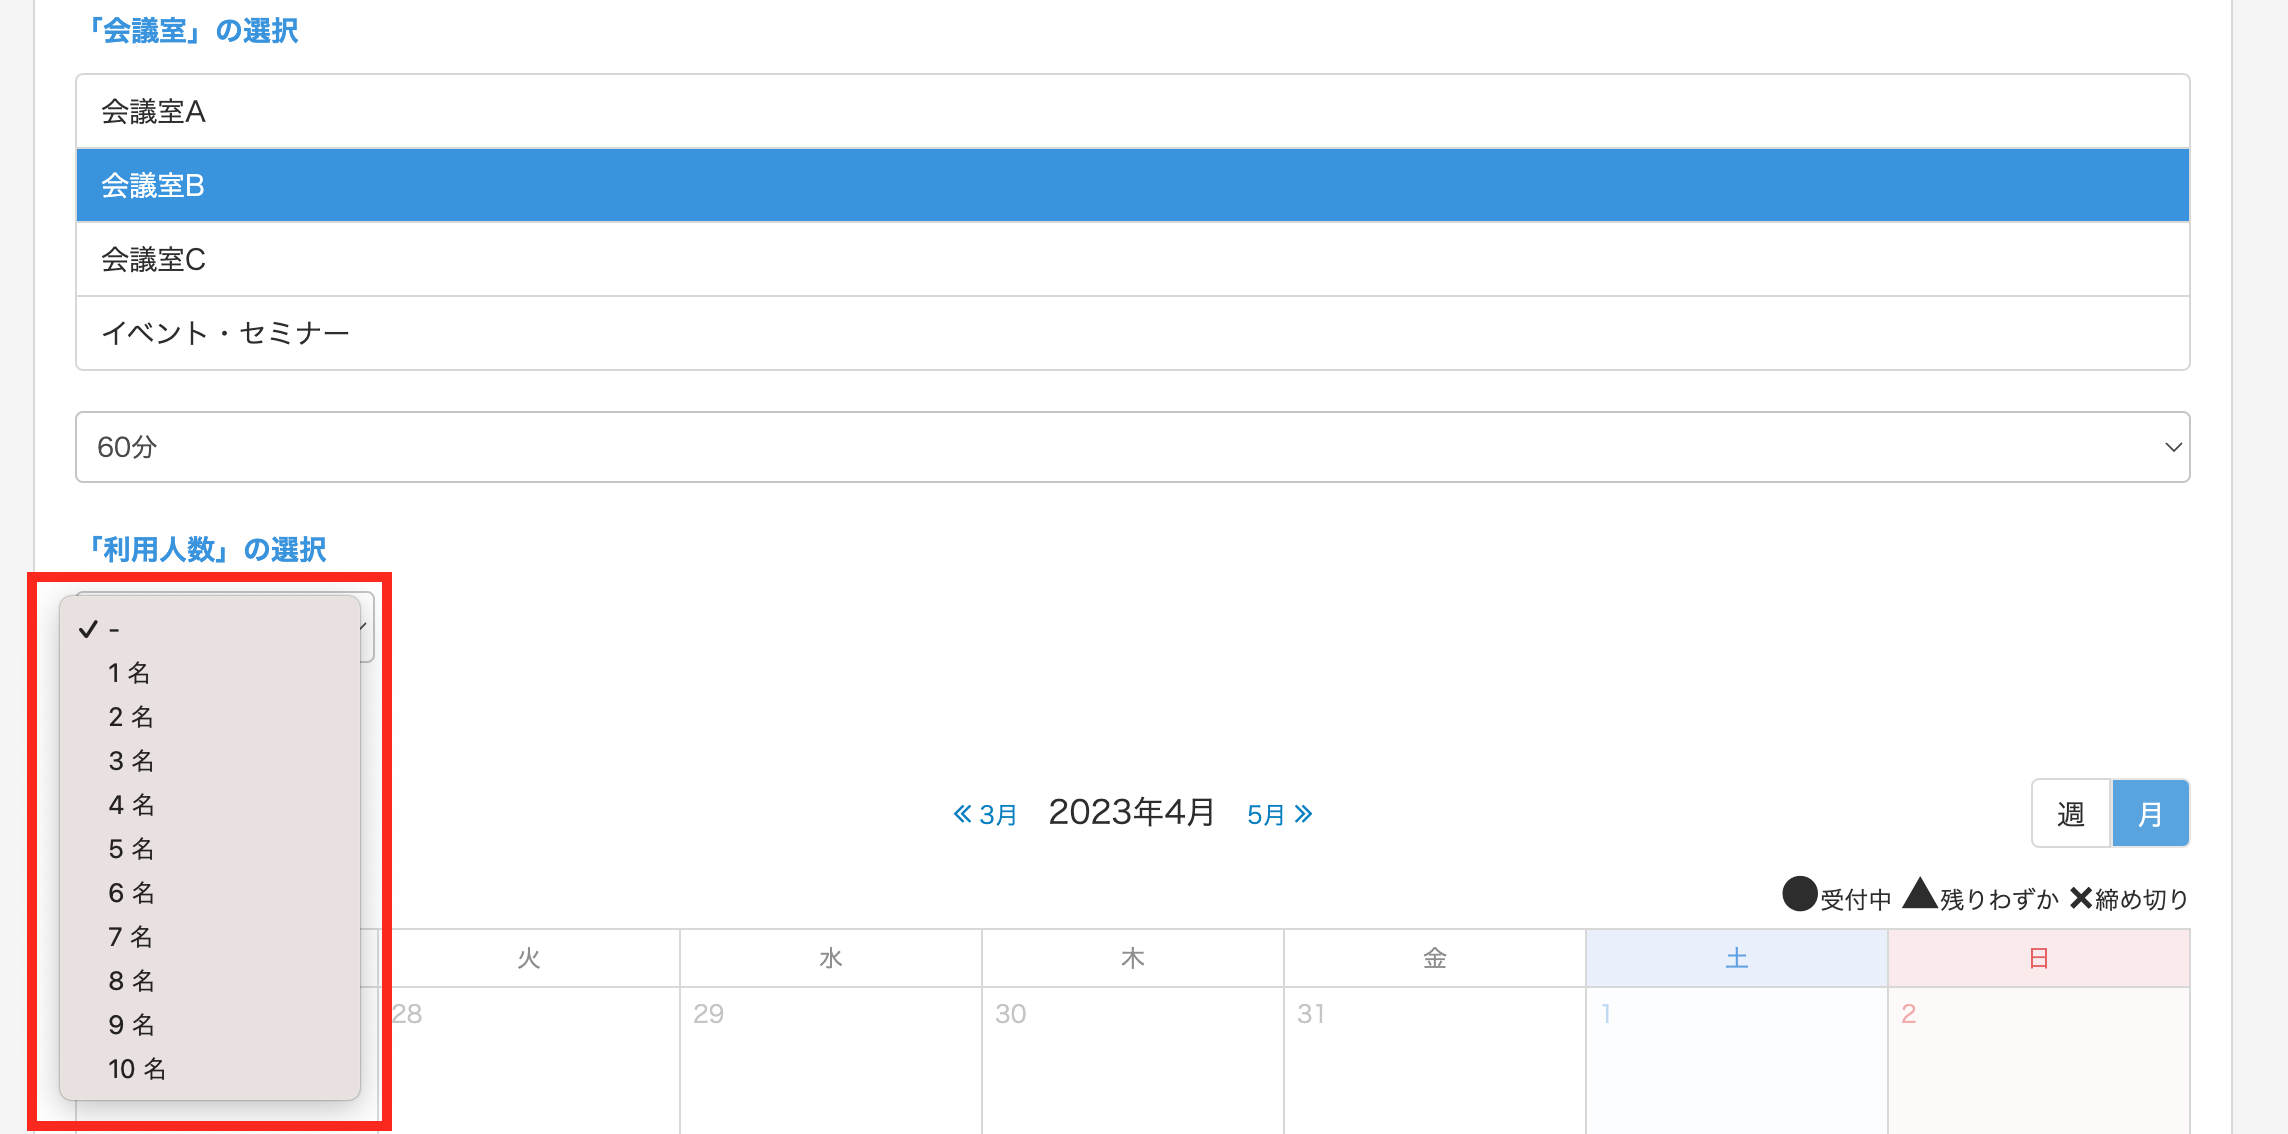The width and height of the screenshot is (2288, 1134).
Task: Switch calendar to 月 view
Action: coord(2150,814)
